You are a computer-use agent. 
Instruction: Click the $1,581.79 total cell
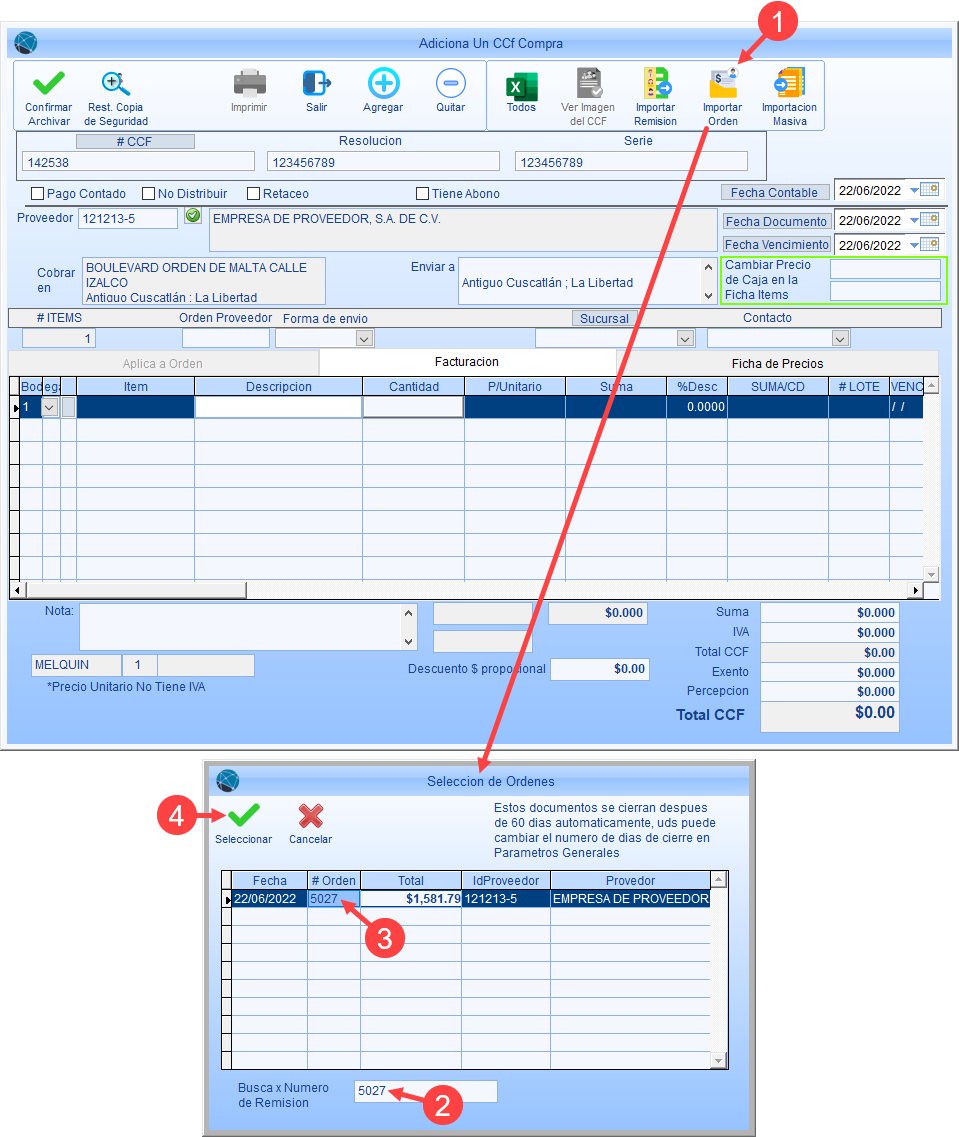point(411,898)
